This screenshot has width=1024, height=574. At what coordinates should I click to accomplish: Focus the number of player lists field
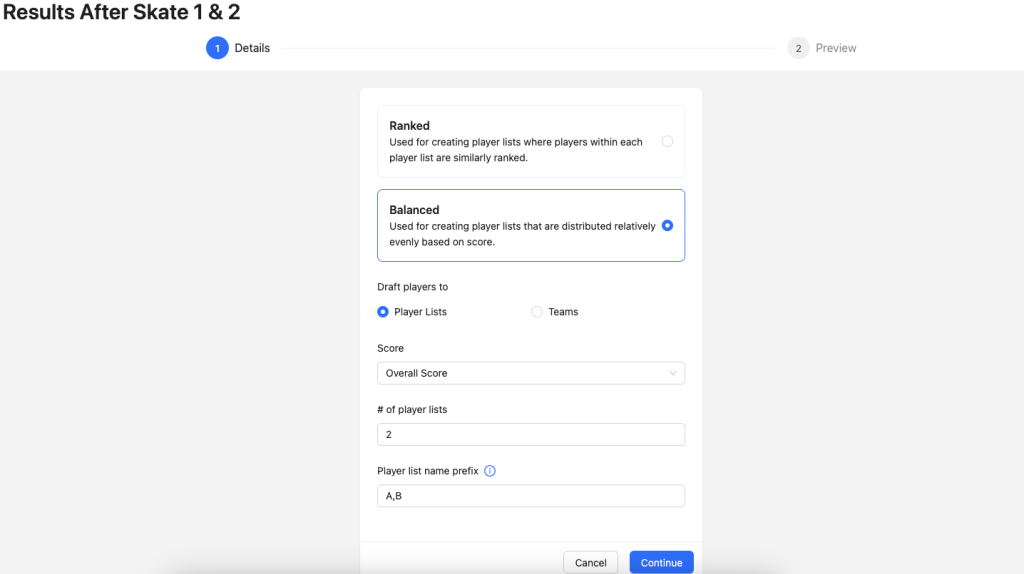pyautogui.click(x=530, y=435)
